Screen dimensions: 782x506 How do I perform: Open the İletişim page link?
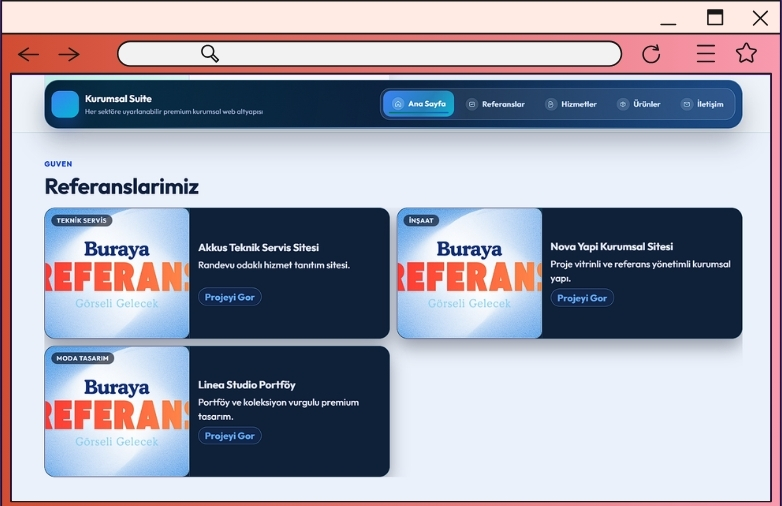(x=703, y=104)
